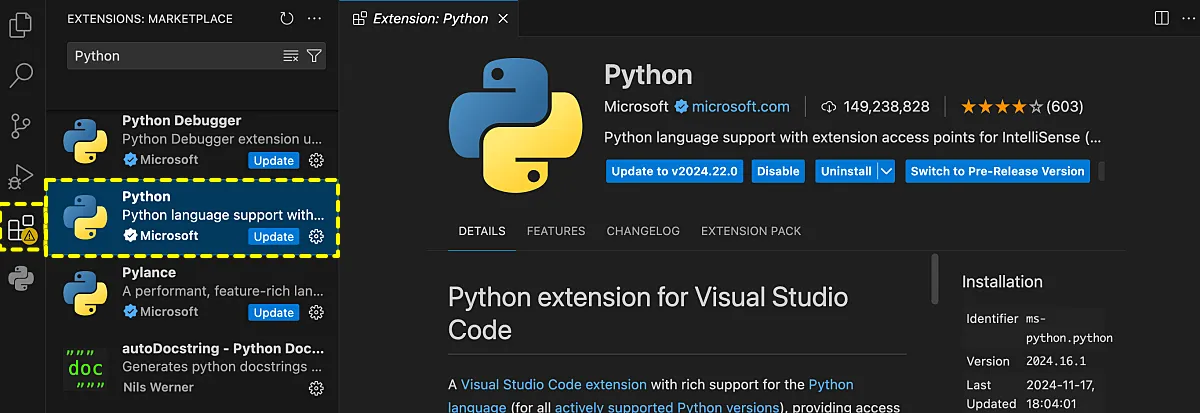This screenshot has height=413, width=1200.
Task: Split the editor to the right
Action: click(1161, 18)
